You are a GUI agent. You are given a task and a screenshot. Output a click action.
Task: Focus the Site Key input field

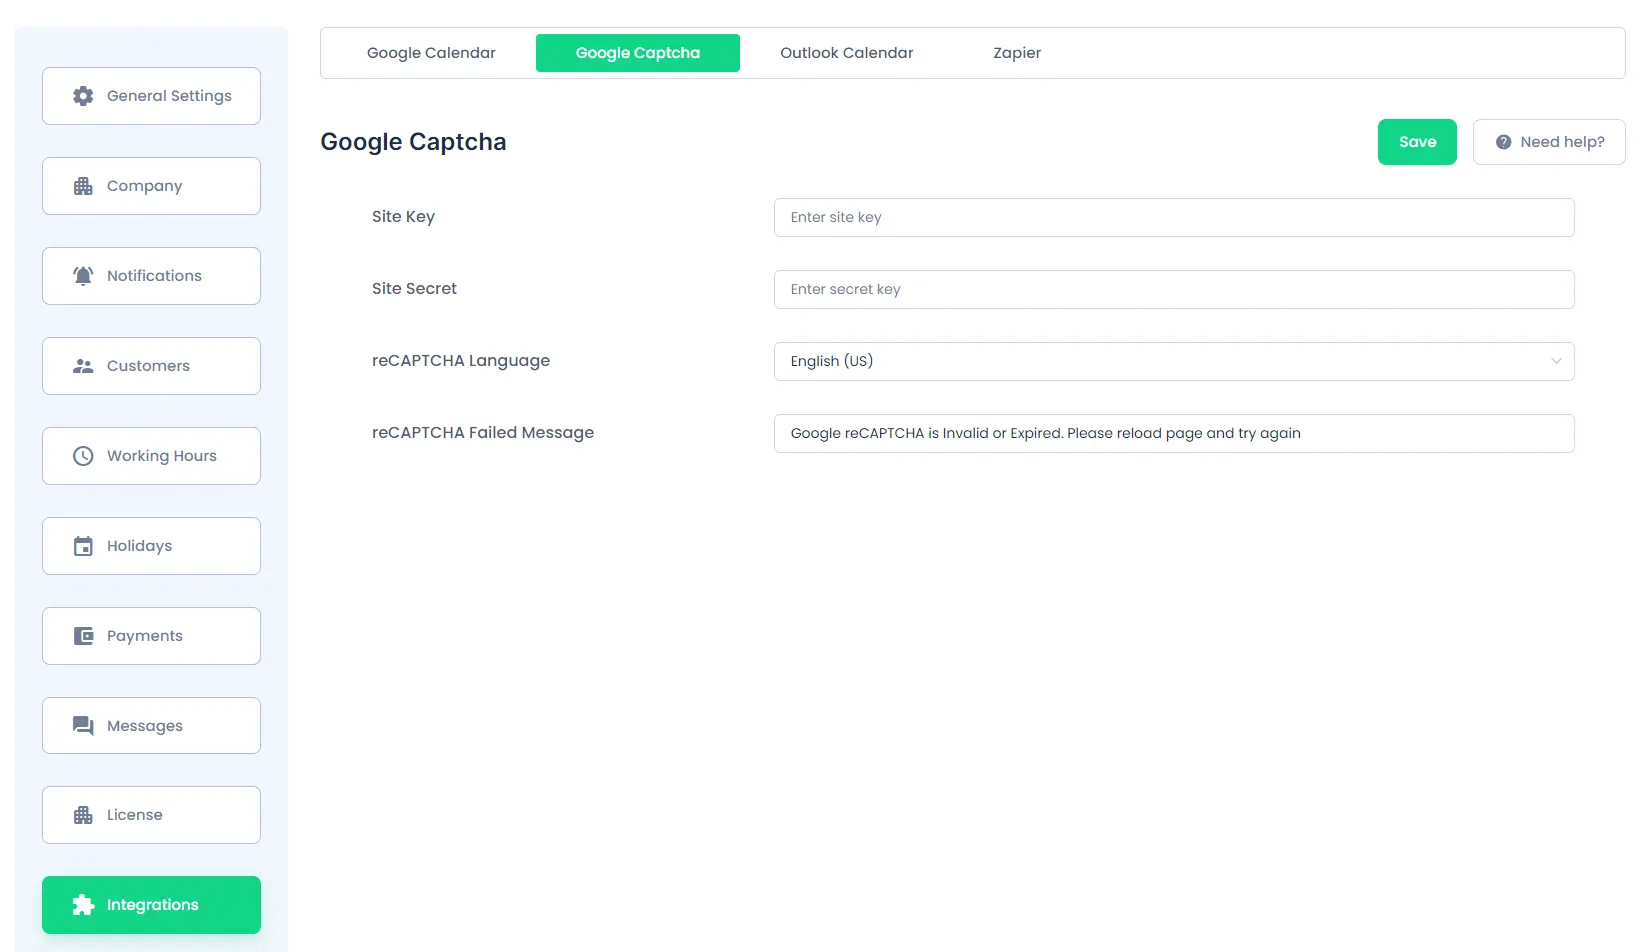click(1174, 217)
